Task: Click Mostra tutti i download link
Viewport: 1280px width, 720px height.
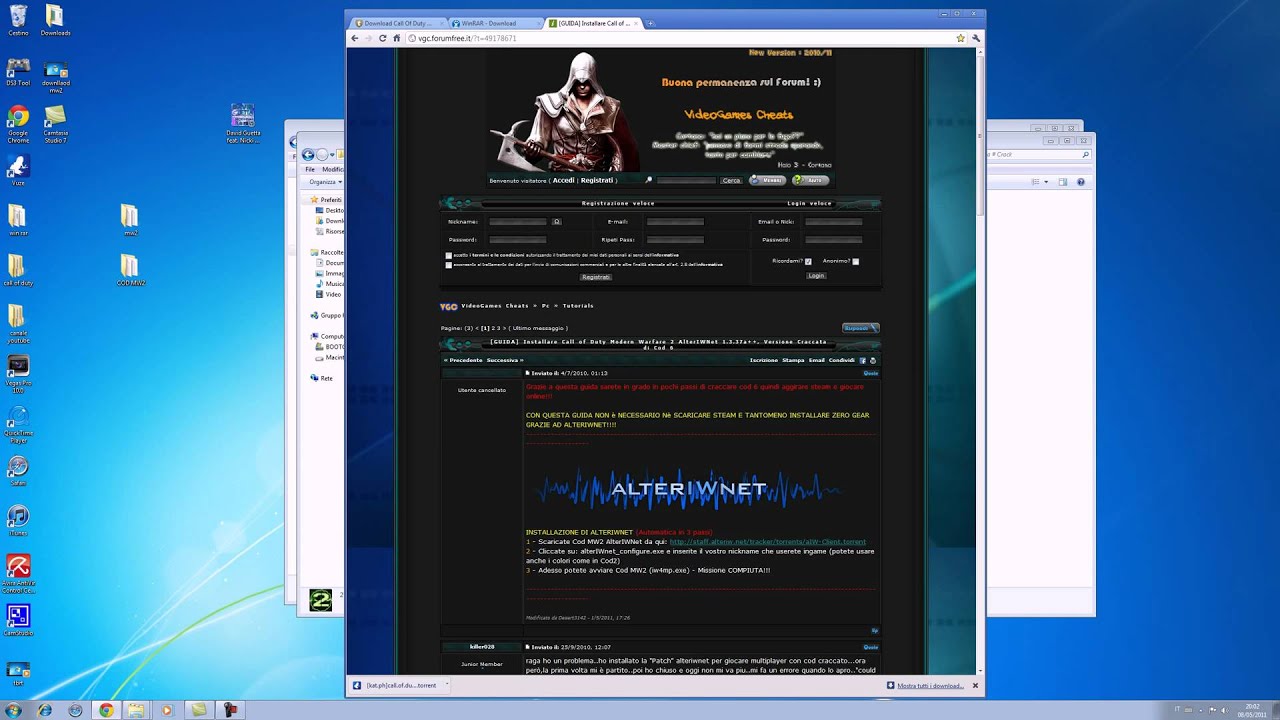Action: 930,685
